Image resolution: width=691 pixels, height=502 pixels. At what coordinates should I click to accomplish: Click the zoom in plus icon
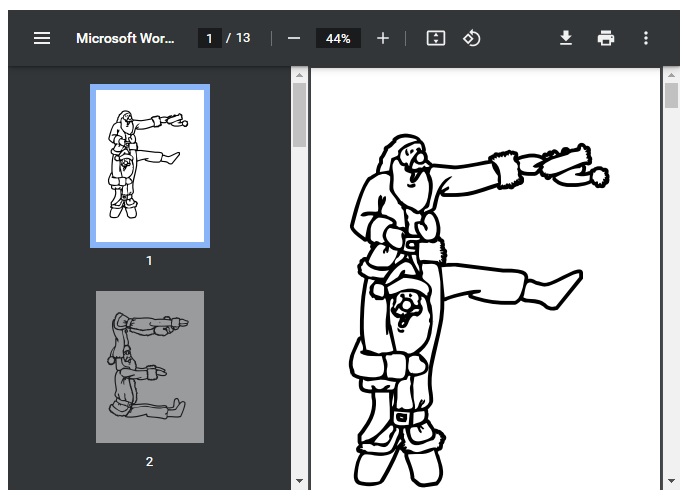383,38
